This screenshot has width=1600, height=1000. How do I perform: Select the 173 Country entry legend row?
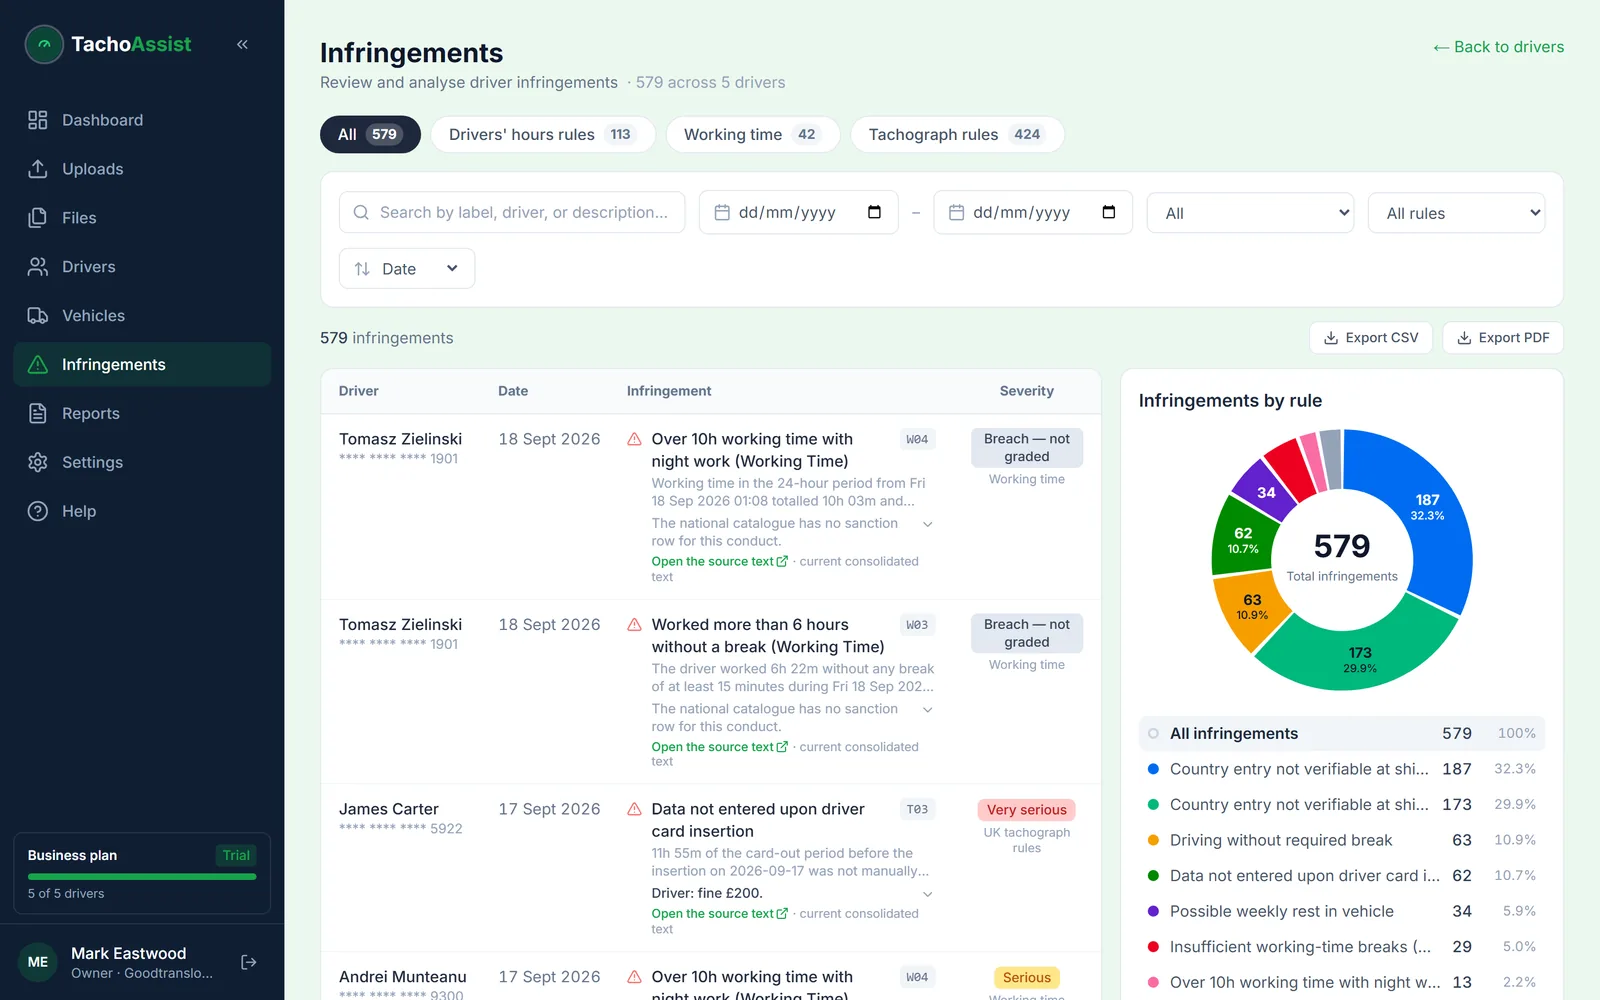1342,805
